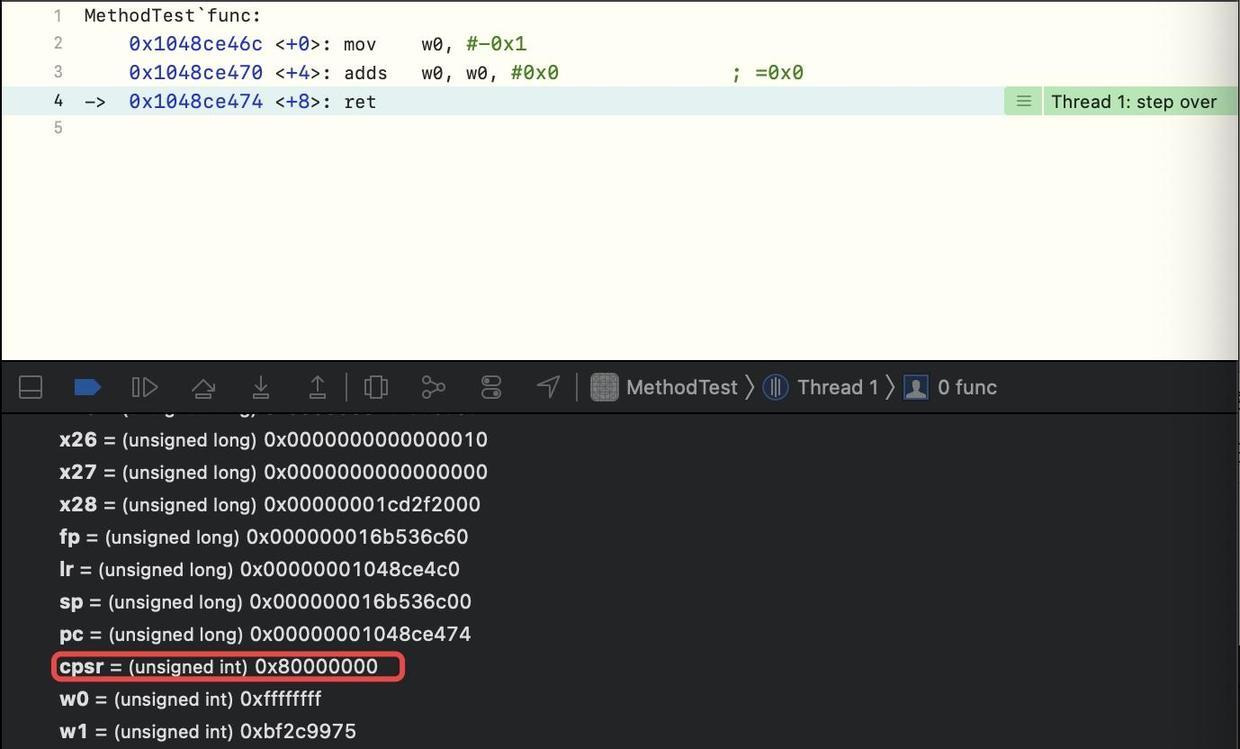Select the x26 register row

click(x=274, y=440)
